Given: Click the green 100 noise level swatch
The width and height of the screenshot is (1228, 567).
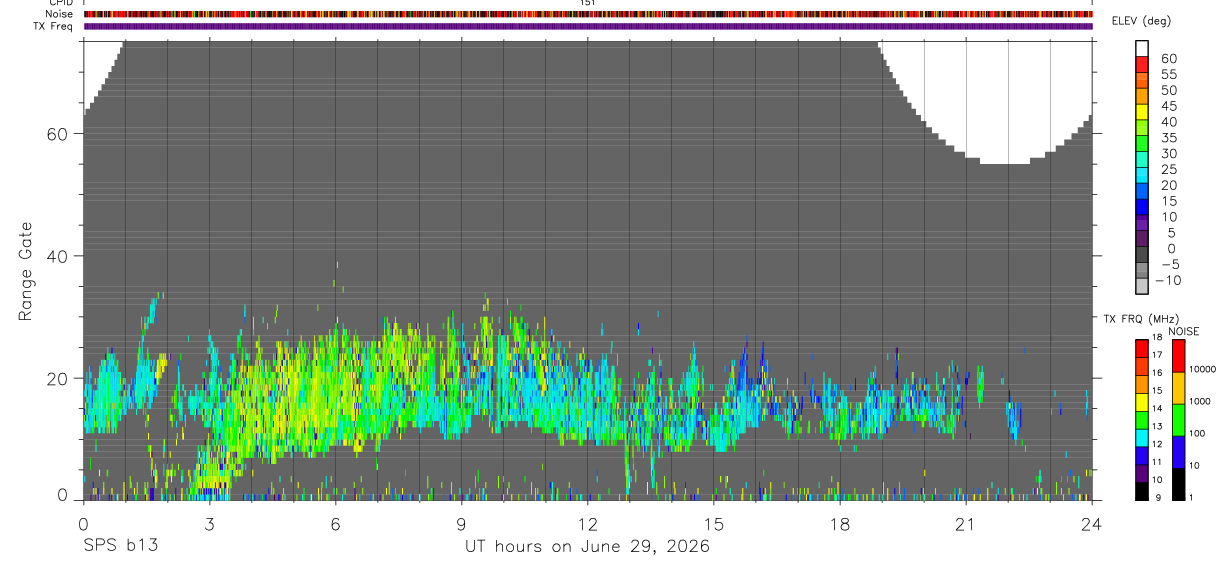Looking at the screenshot, I should (1179, 419).
